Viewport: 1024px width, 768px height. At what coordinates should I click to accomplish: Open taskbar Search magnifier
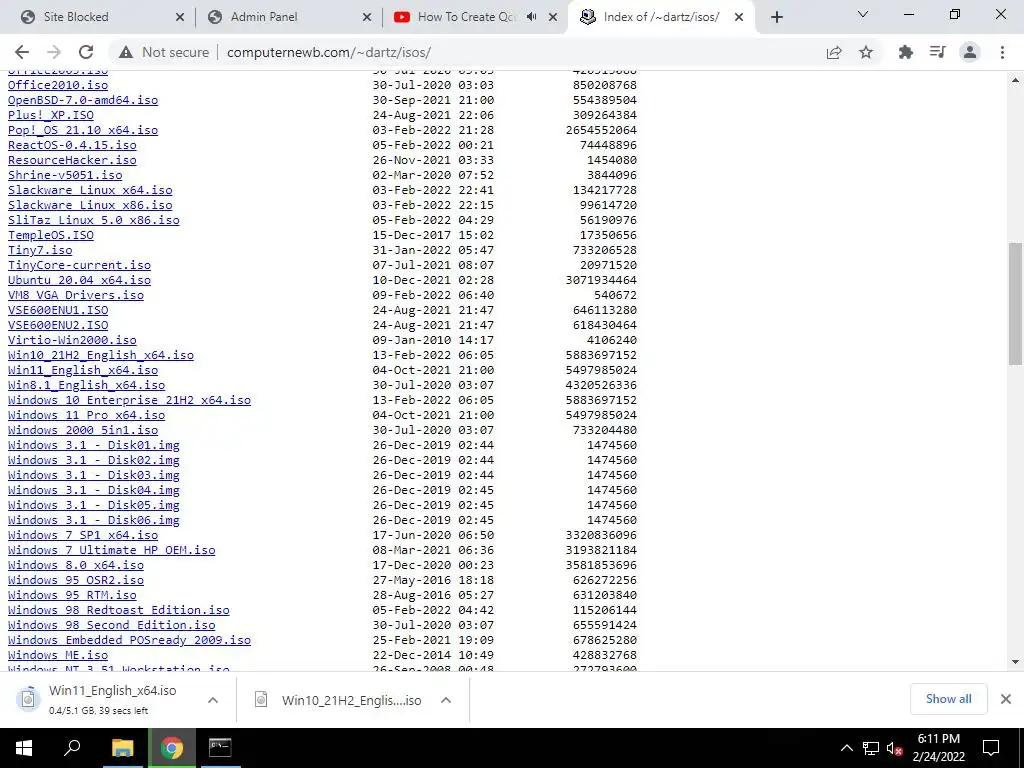(x=72, y=748)
